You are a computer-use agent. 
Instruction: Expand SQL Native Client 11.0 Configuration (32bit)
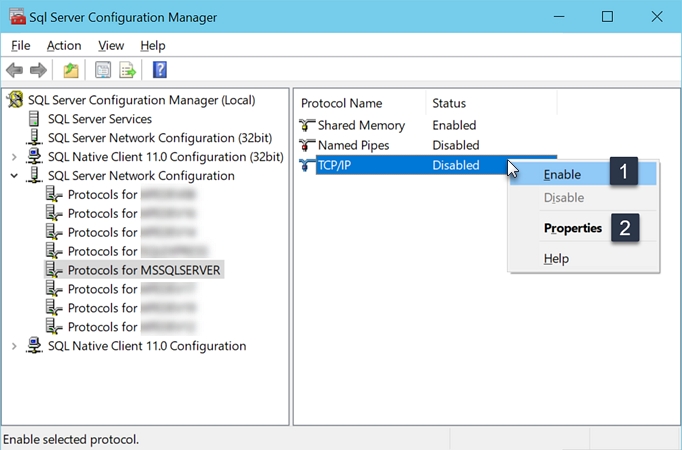pos(14,157)
